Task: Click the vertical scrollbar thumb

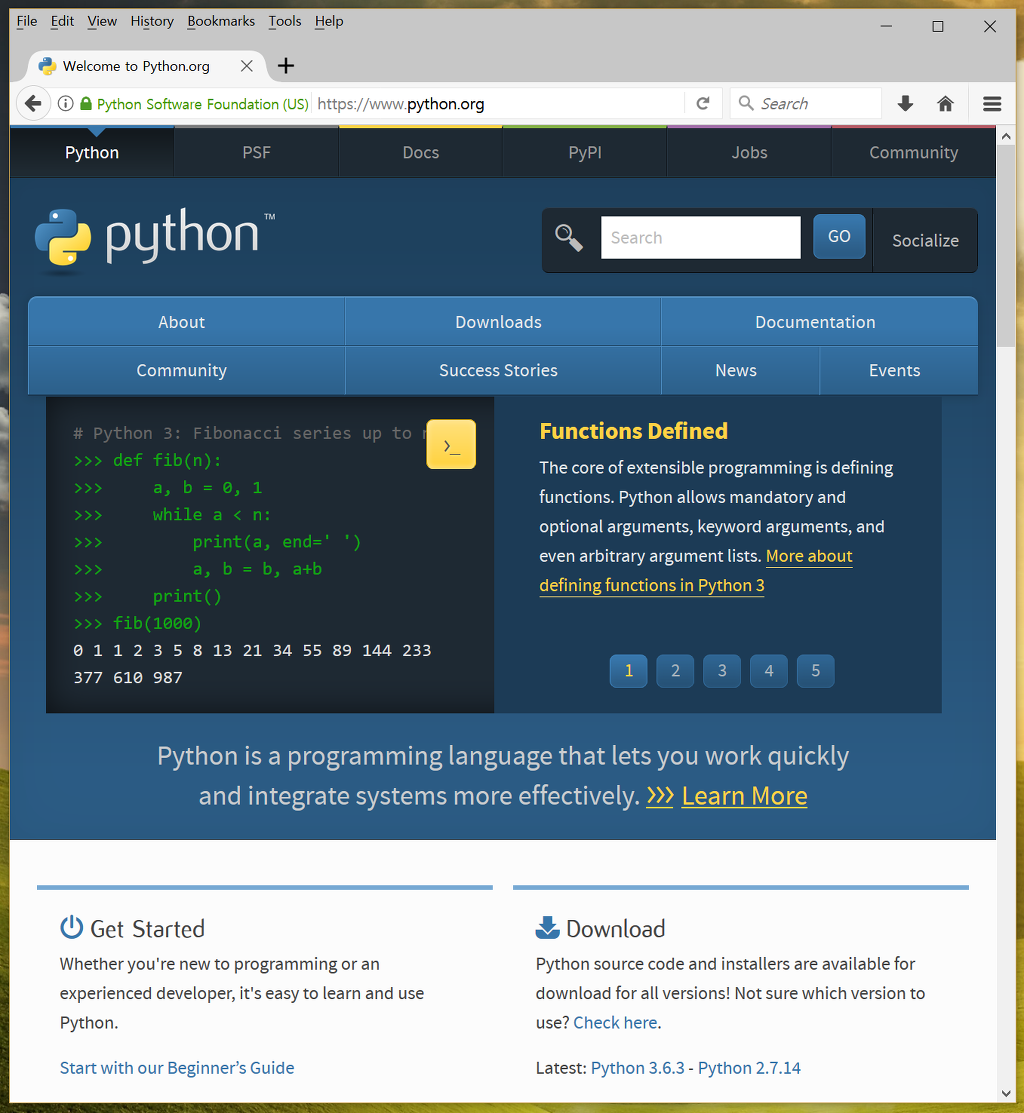Action: [1006, 246]
